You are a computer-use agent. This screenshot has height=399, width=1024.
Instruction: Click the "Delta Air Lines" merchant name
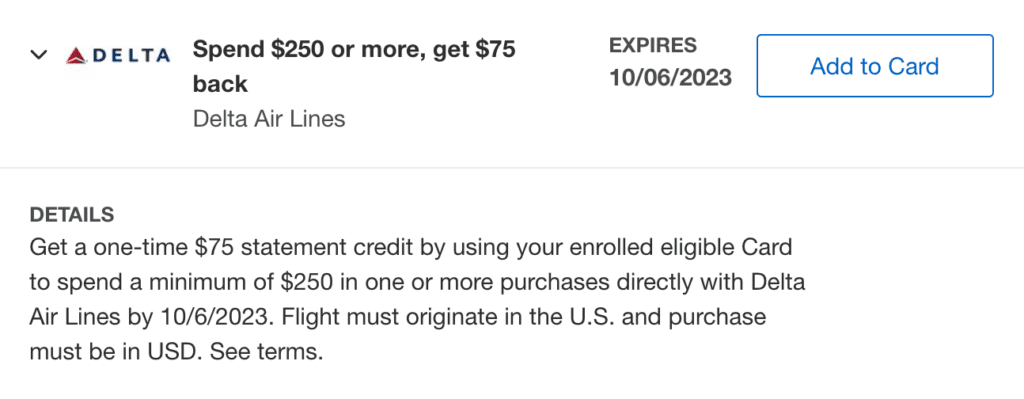click(x=269, y=119)
